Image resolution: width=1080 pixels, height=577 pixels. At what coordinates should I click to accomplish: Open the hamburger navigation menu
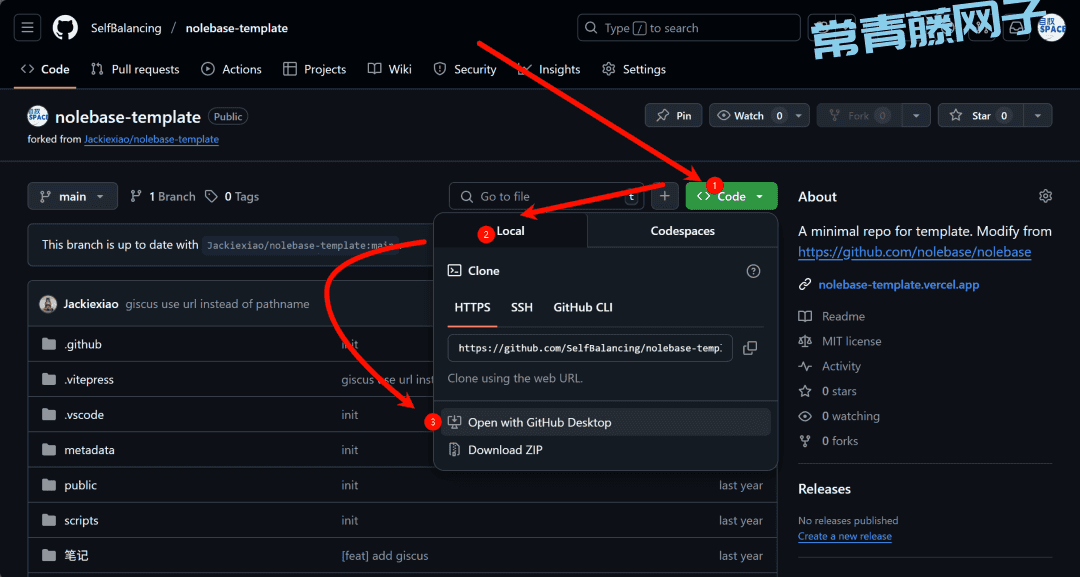[28, 28]
